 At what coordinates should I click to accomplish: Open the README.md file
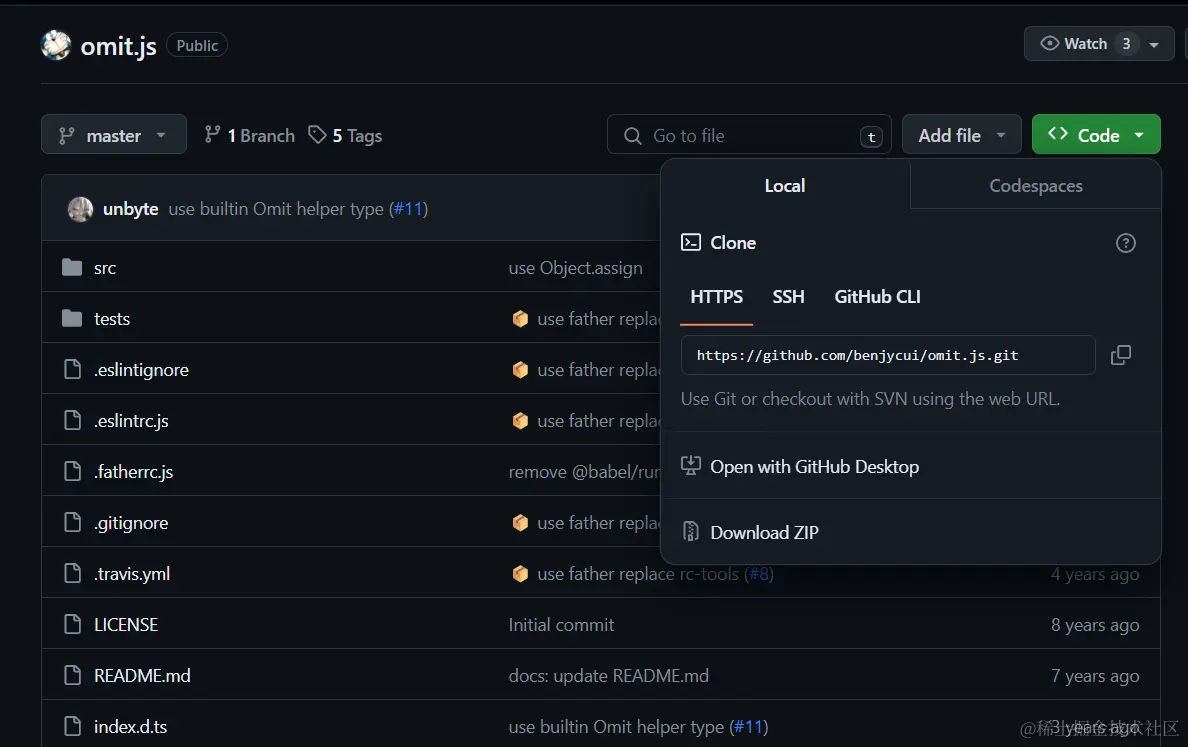(142, 675)
